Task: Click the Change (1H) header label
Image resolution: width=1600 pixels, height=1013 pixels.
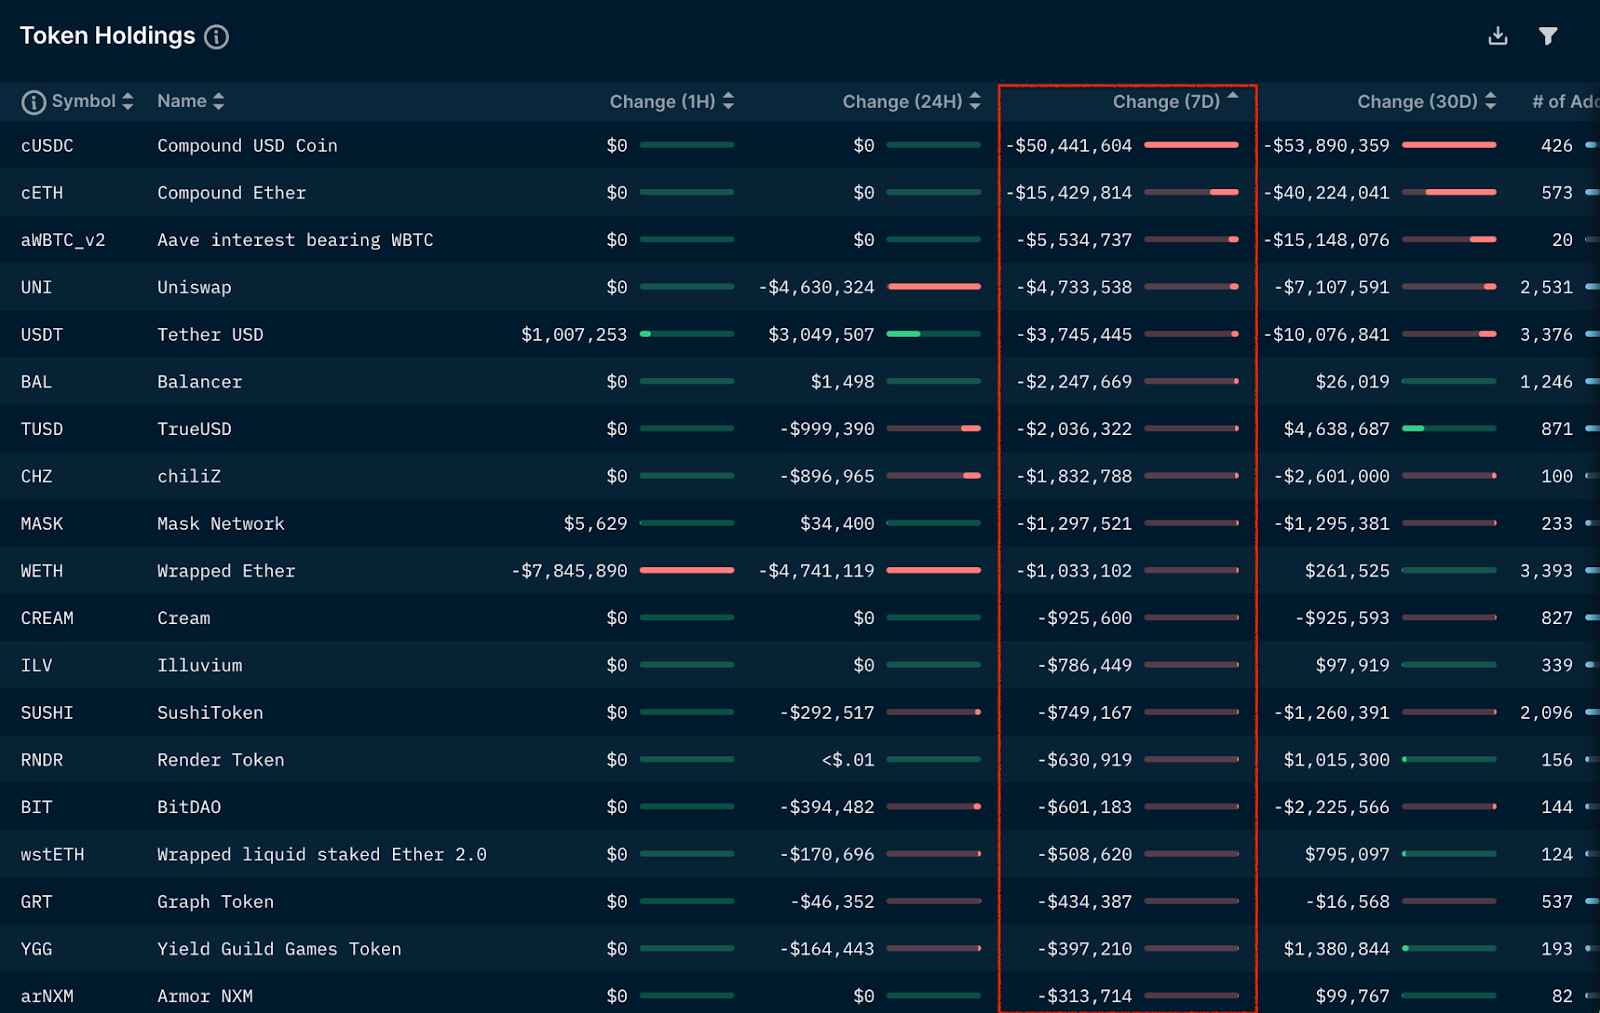Action: [x=663, y=102]
